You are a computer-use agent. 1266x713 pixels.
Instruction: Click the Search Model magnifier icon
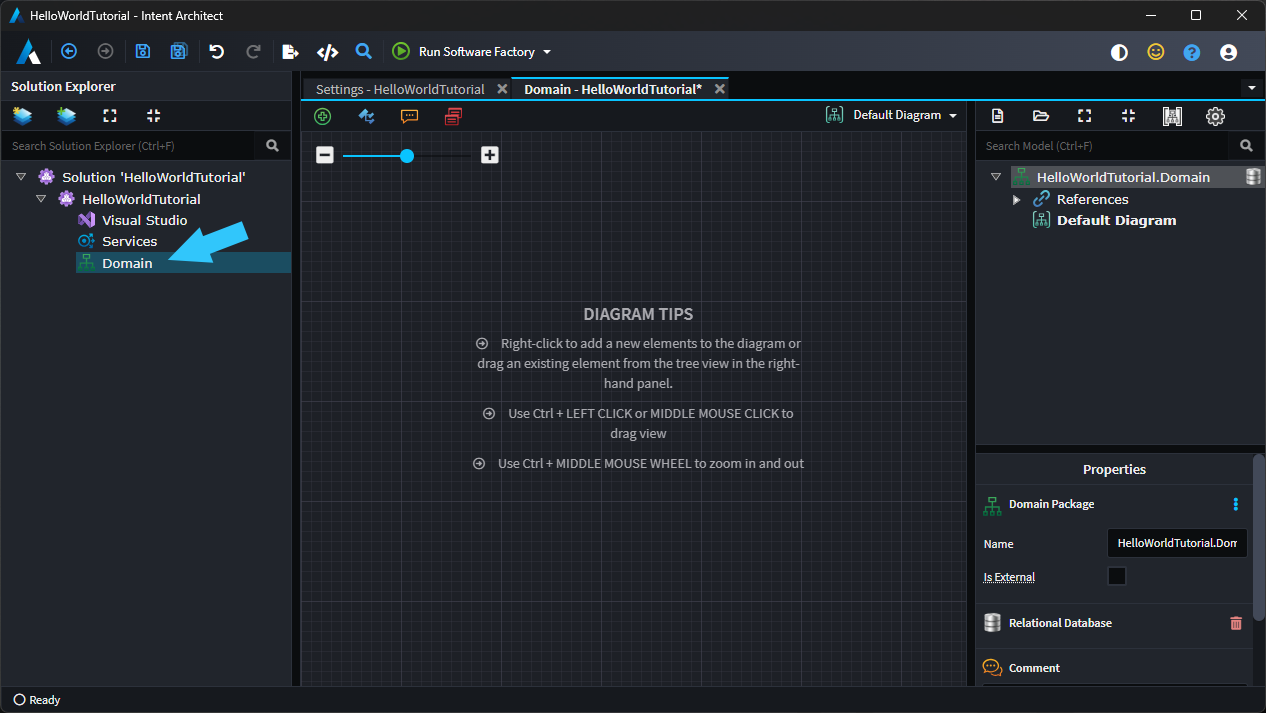click(1246, 146)
